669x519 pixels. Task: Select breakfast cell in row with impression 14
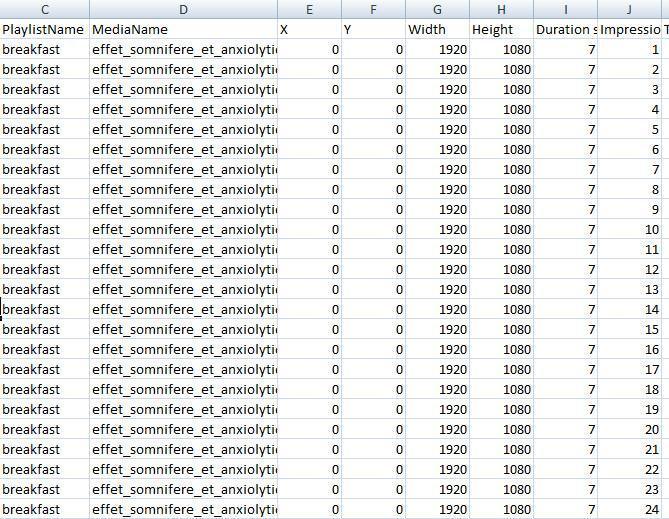pyautogui.click(x=45, y=309)
